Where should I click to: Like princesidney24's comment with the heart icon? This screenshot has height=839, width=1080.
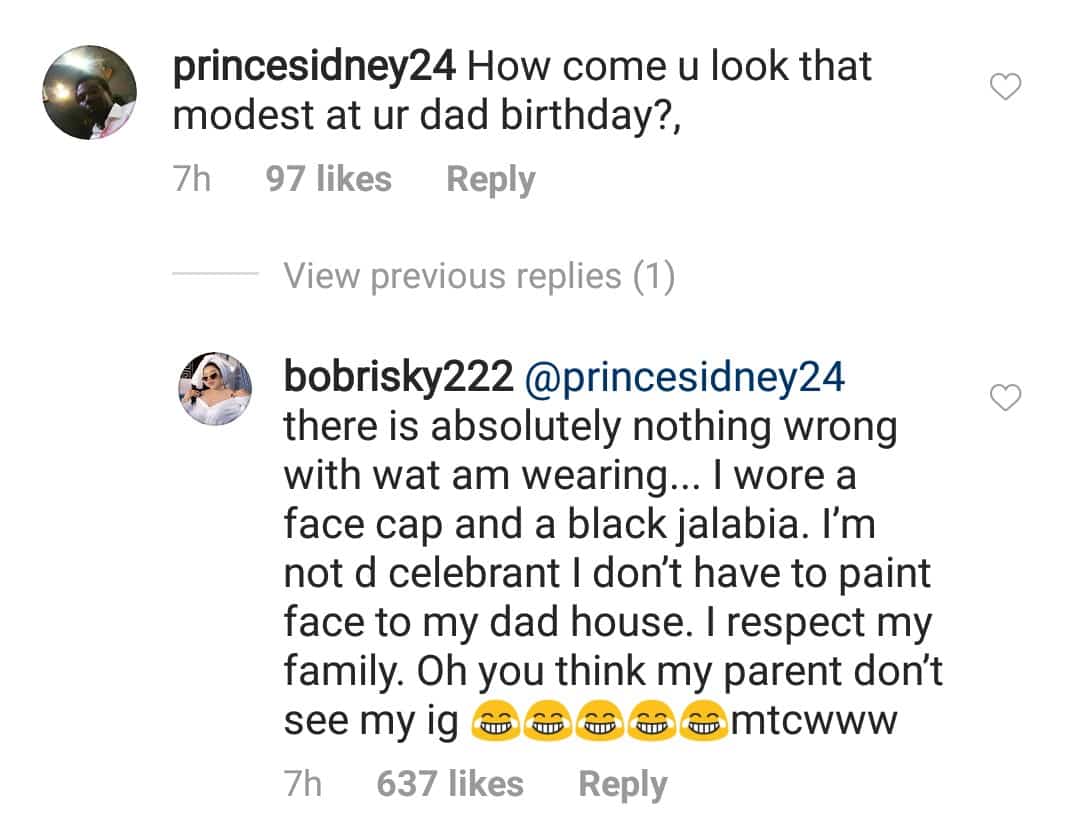[x=1005, y=87]
